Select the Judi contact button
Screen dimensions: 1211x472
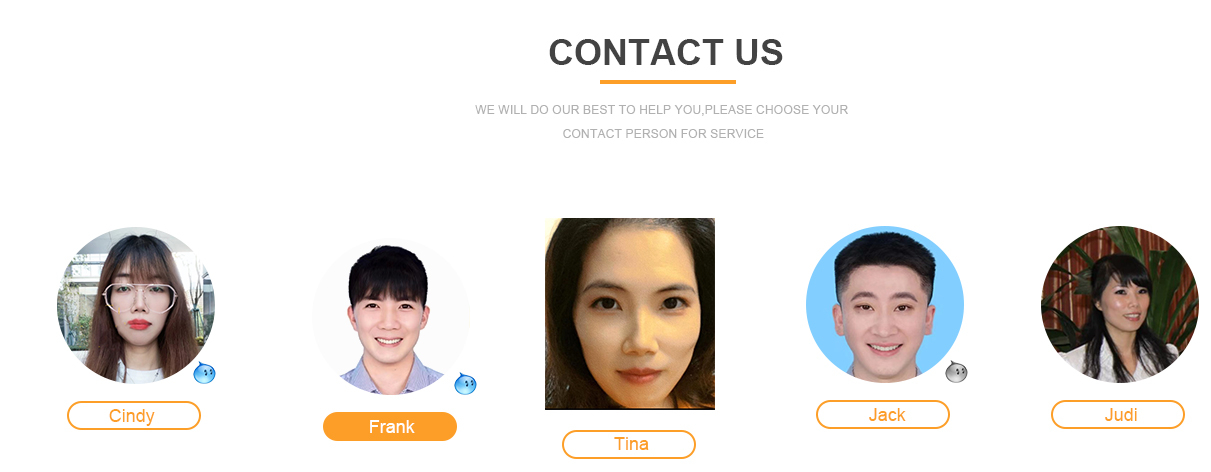coord(1118,414)
